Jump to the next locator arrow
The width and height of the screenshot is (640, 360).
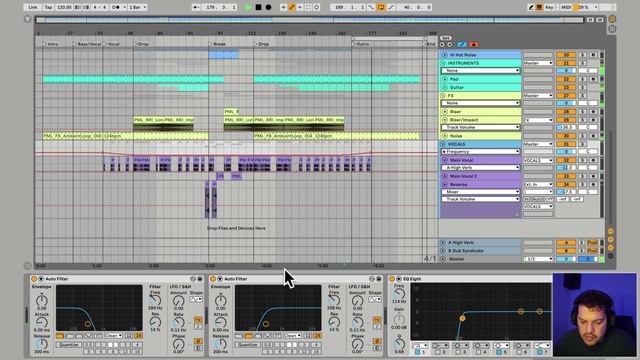[449, 44]
